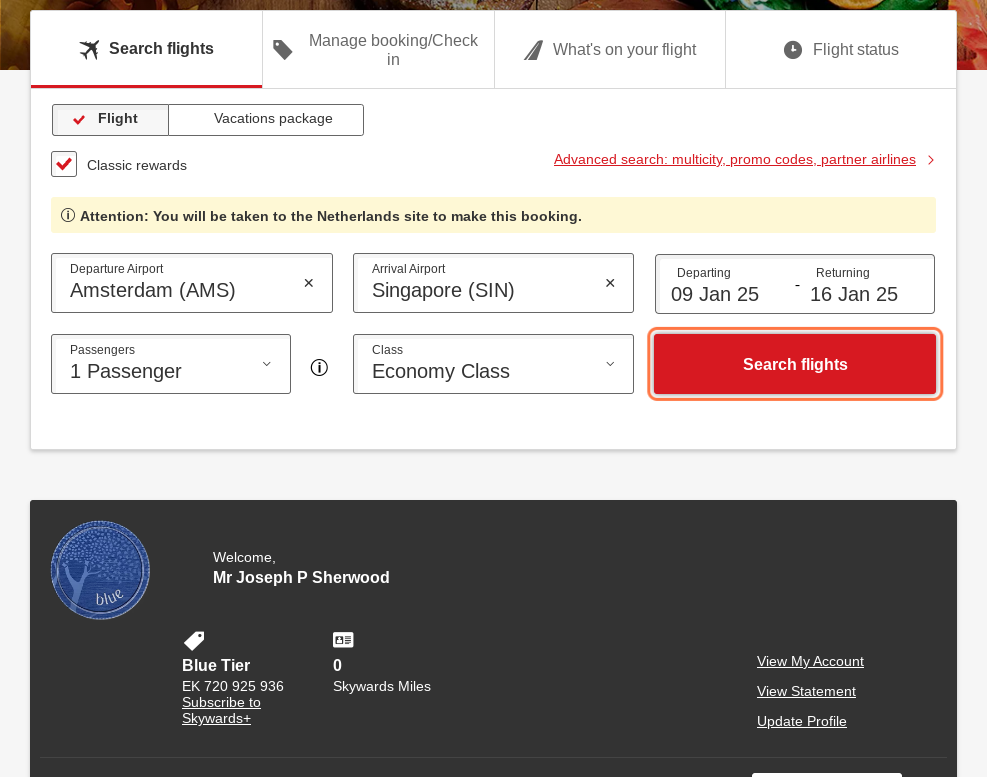
Task: Click the Departure Airport Amsterdam field
Action: [x=192, y=283]
